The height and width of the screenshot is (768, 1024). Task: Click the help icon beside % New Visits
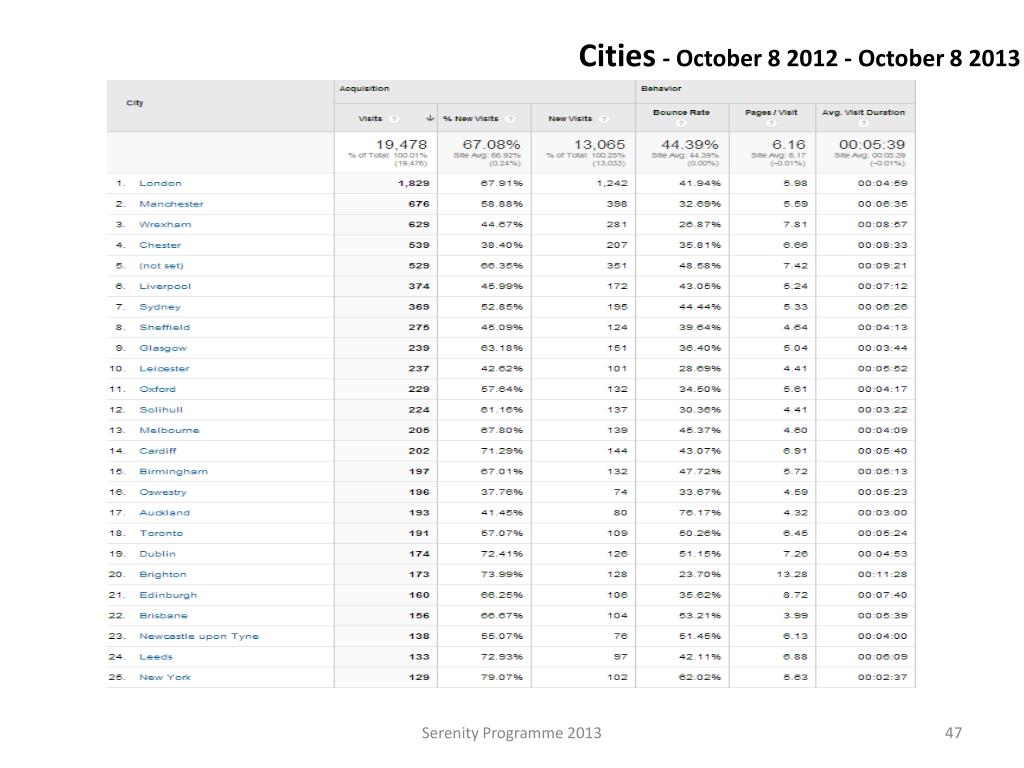point(510,119)
